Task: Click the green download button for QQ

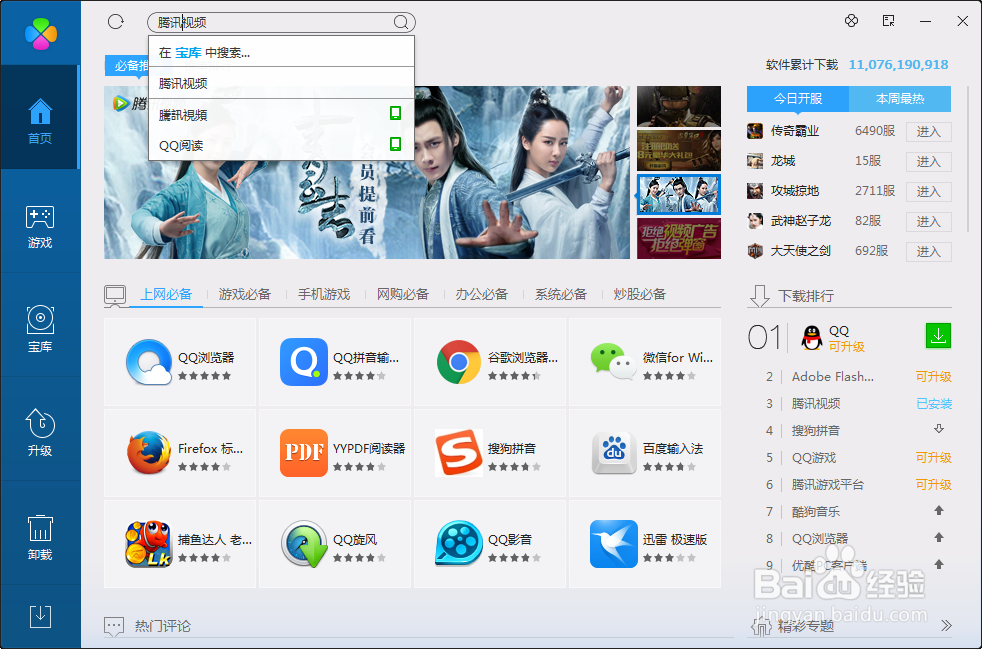Action: (x=938, y=336)
